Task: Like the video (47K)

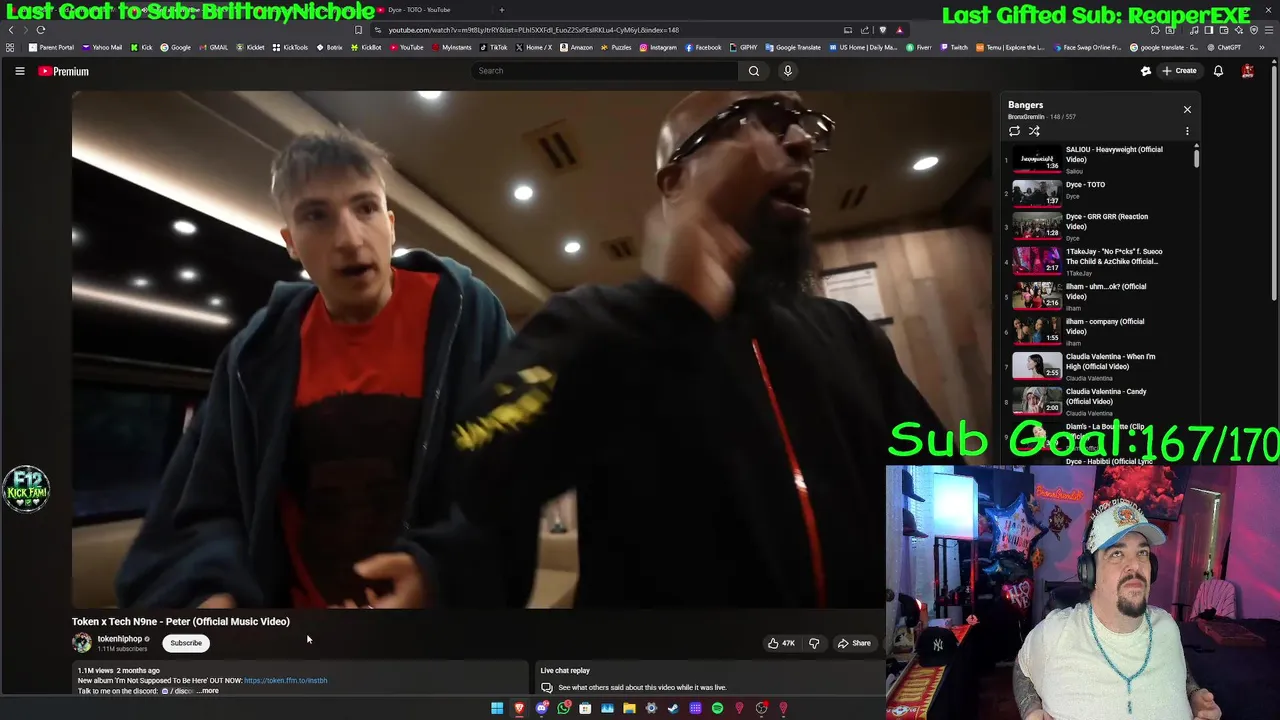Action: [781, 643]
